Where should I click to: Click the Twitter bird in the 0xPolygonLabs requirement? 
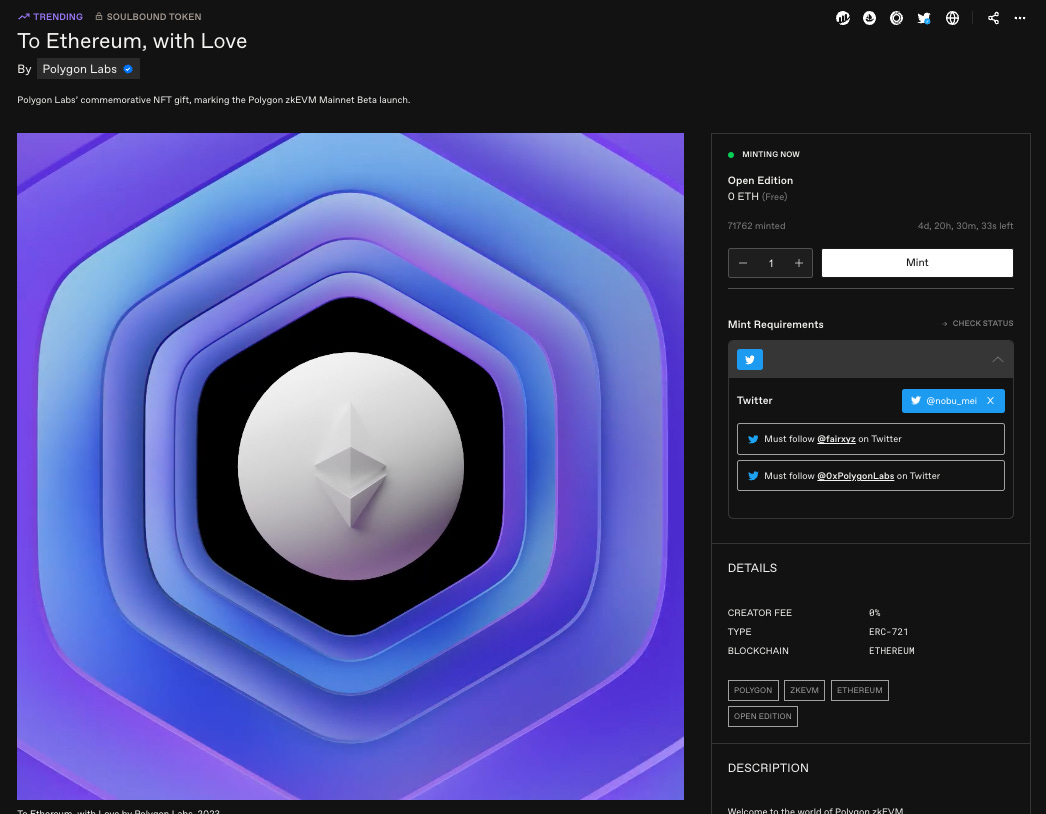click(753, 476)
